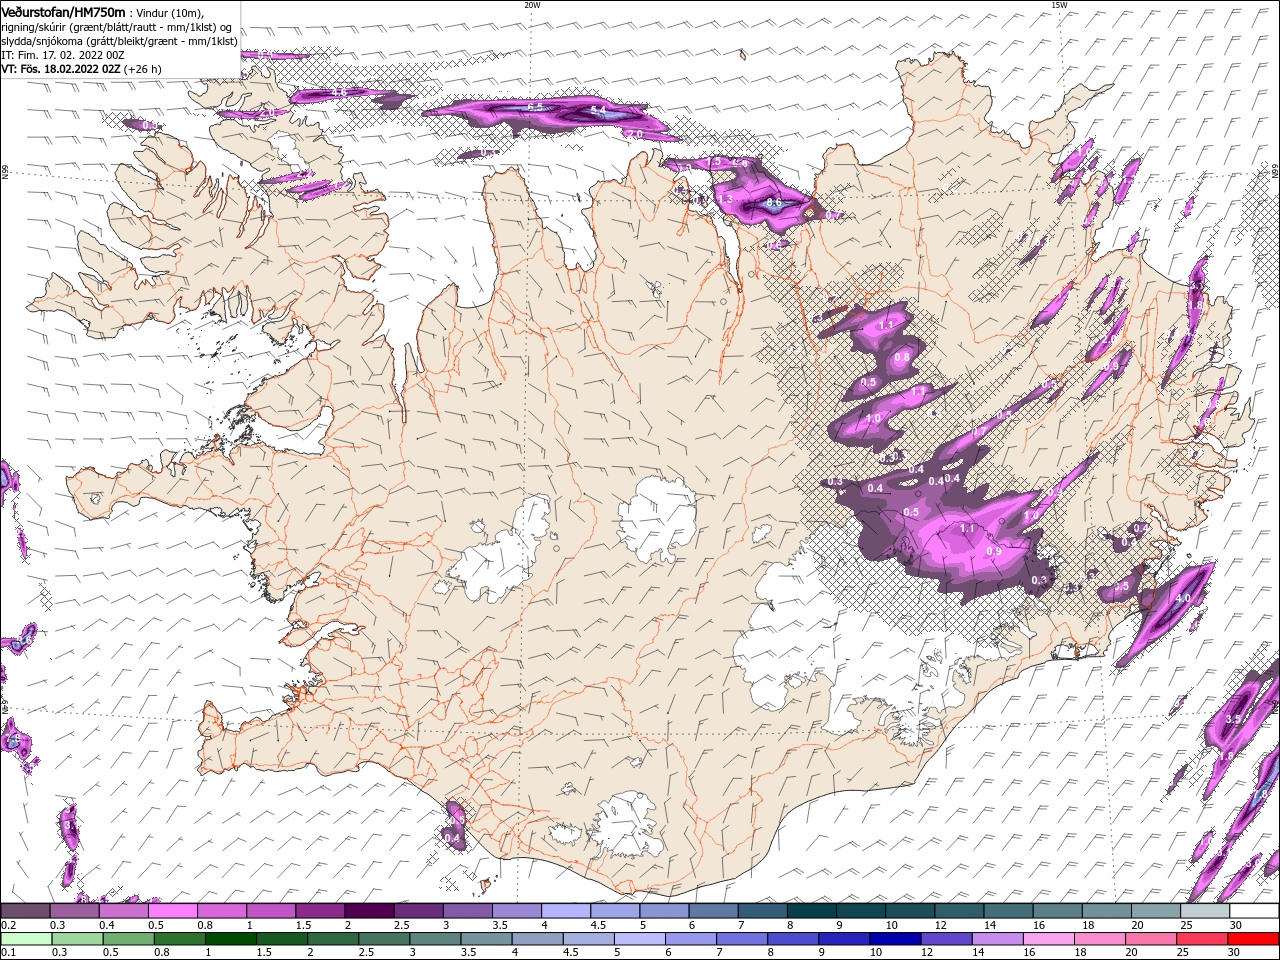Select the upper-row legend swatch labeled 0.2
1280x960 pixels.
[25, 911]
